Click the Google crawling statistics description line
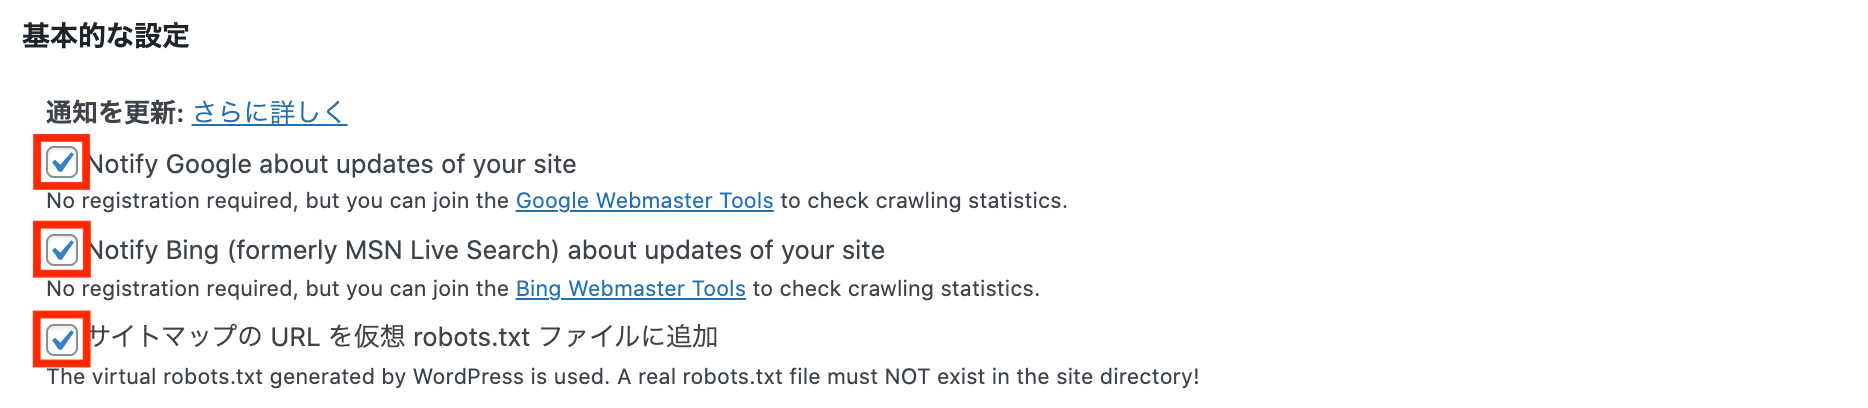 pos(557,201)
